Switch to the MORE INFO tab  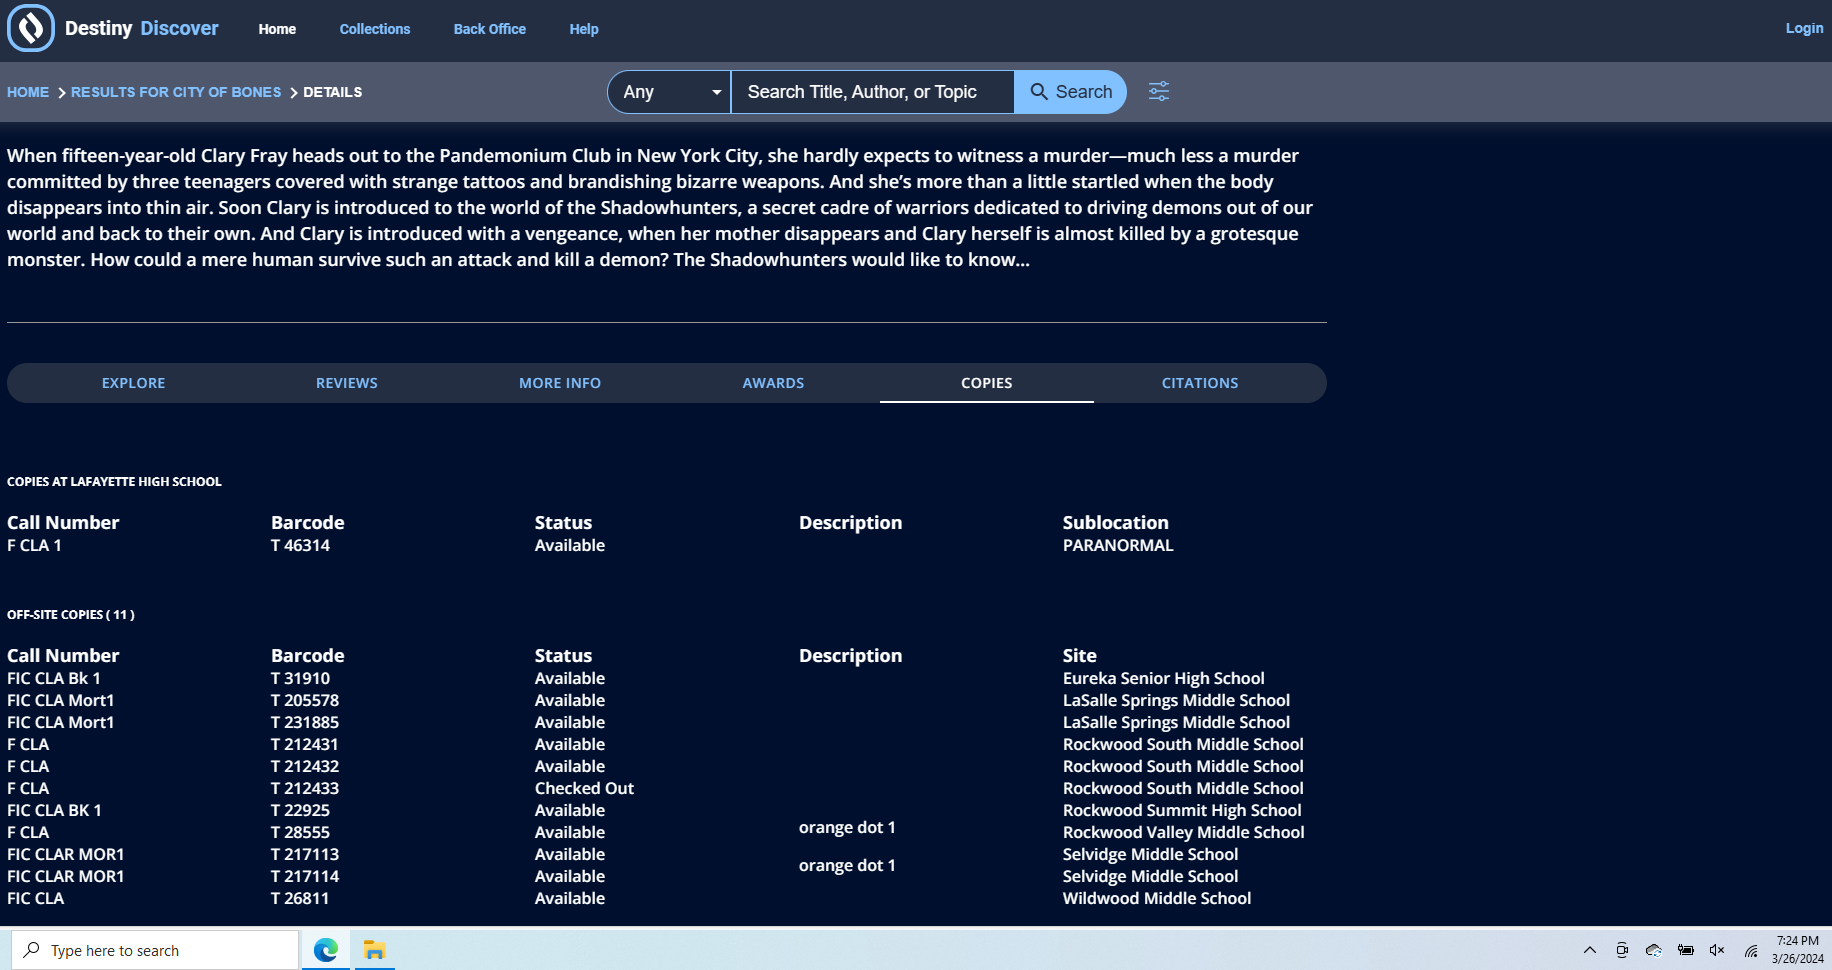click(560, 383)
